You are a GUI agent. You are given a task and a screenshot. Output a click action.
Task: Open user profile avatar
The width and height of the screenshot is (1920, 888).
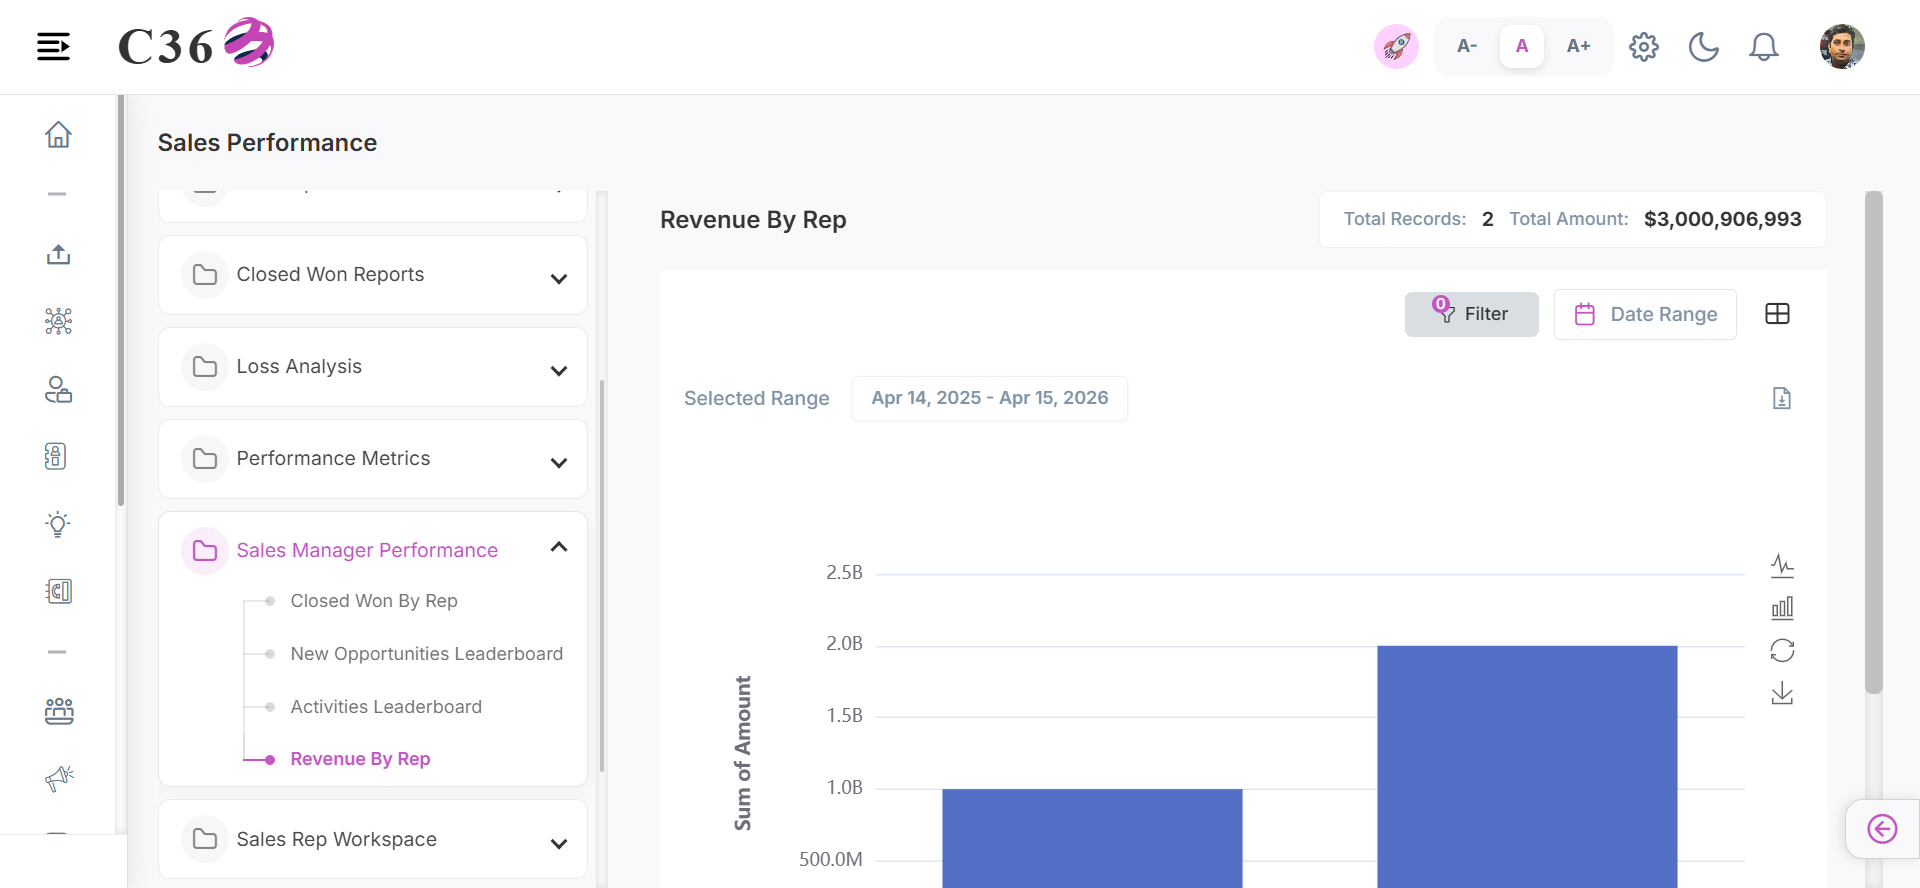[1842, 46]
